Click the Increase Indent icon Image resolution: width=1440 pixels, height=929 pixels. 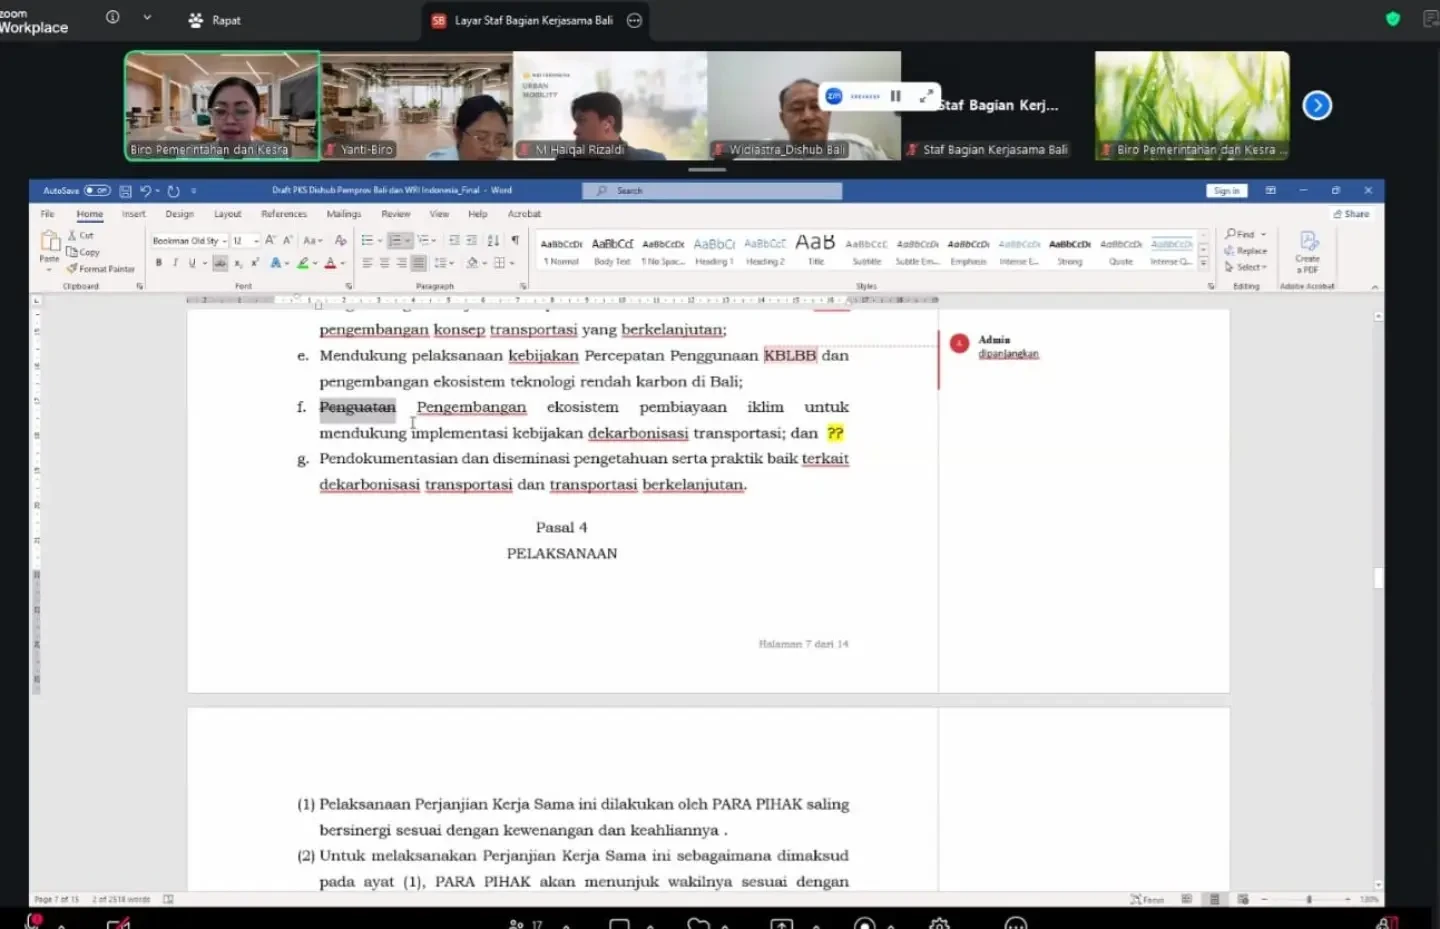coord(471,240)
